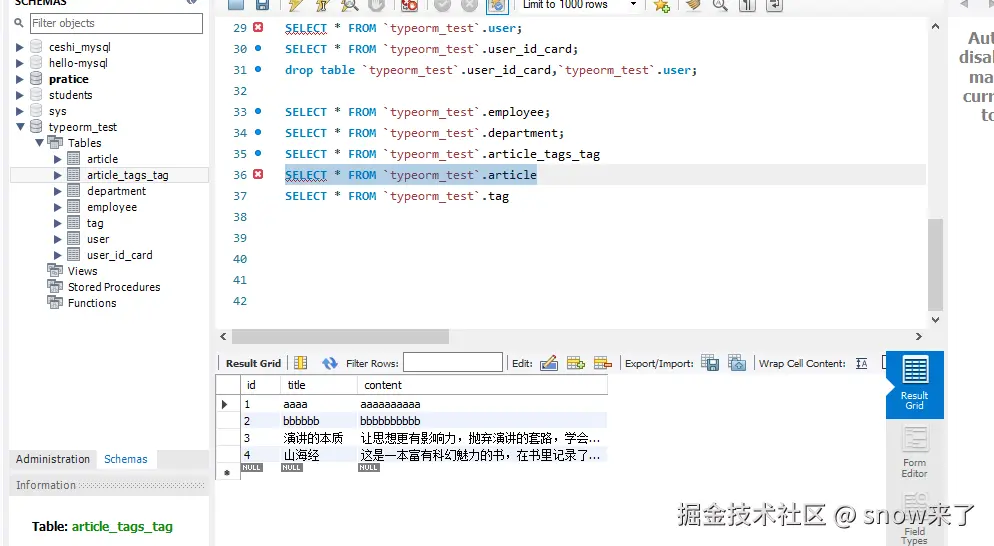Toggle the result grid columns icon
The height and width of the screenshot is (546, 994).
(x=300, y=363)
